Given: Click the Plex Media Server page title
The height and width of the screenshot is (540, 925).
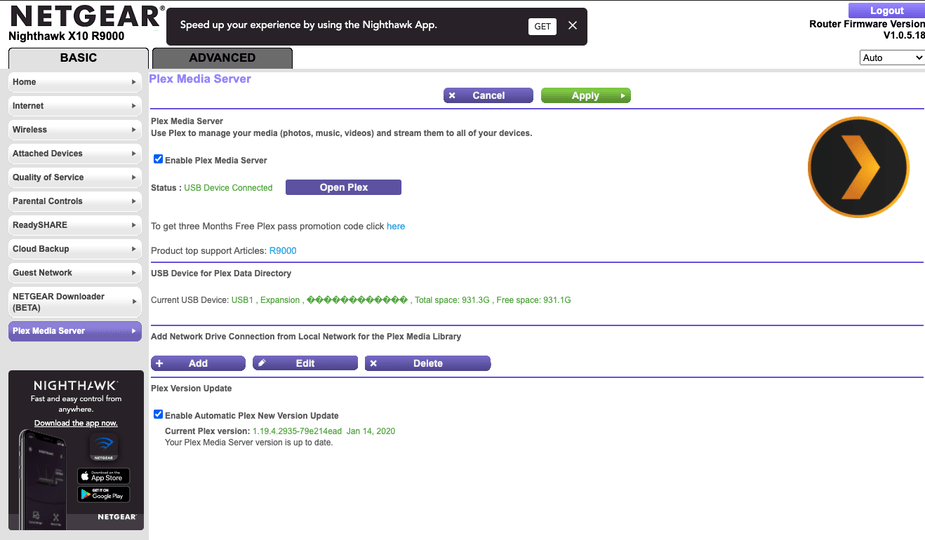Looking at the screenshot, I should [x=200, y=79].
